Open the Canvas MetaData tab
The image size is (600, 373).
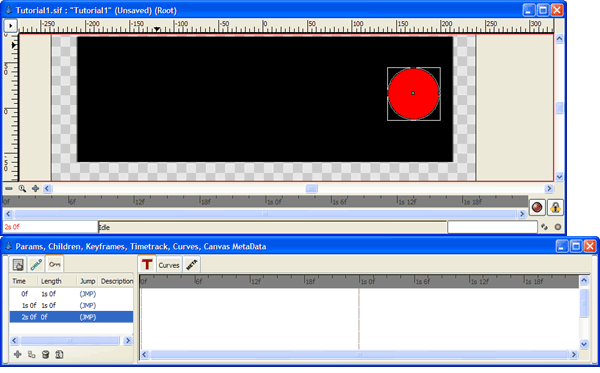(x=192, y=265)
